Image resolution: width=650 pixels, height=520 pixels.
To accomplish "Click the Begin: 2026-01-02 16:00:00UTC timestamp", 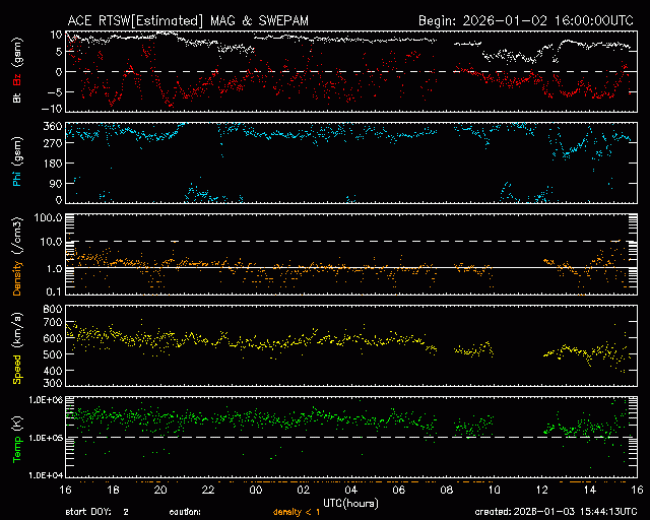I will tap(526, 21).
